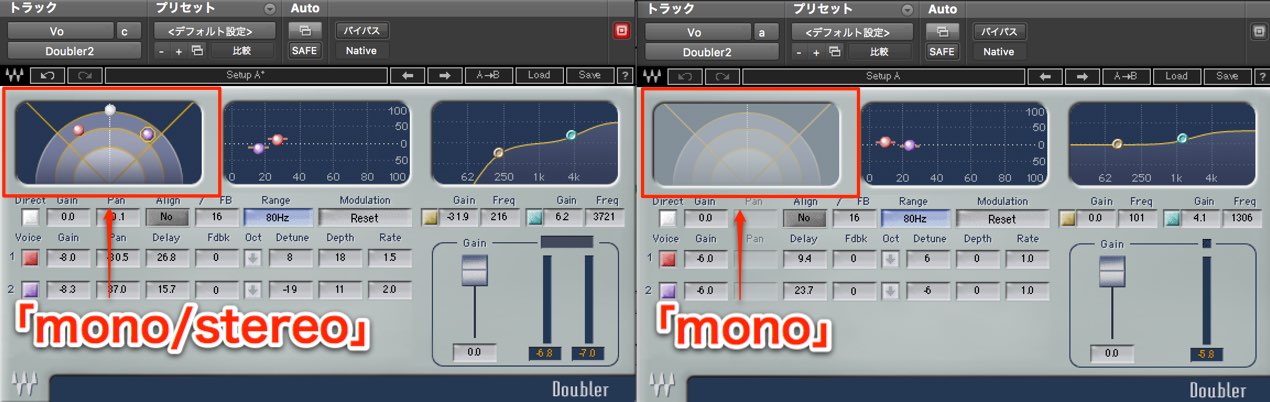The width and height of the screenshot is (1270, 402).
Task: Open default-setting preset selector in left window
Action: click(216, 31)
